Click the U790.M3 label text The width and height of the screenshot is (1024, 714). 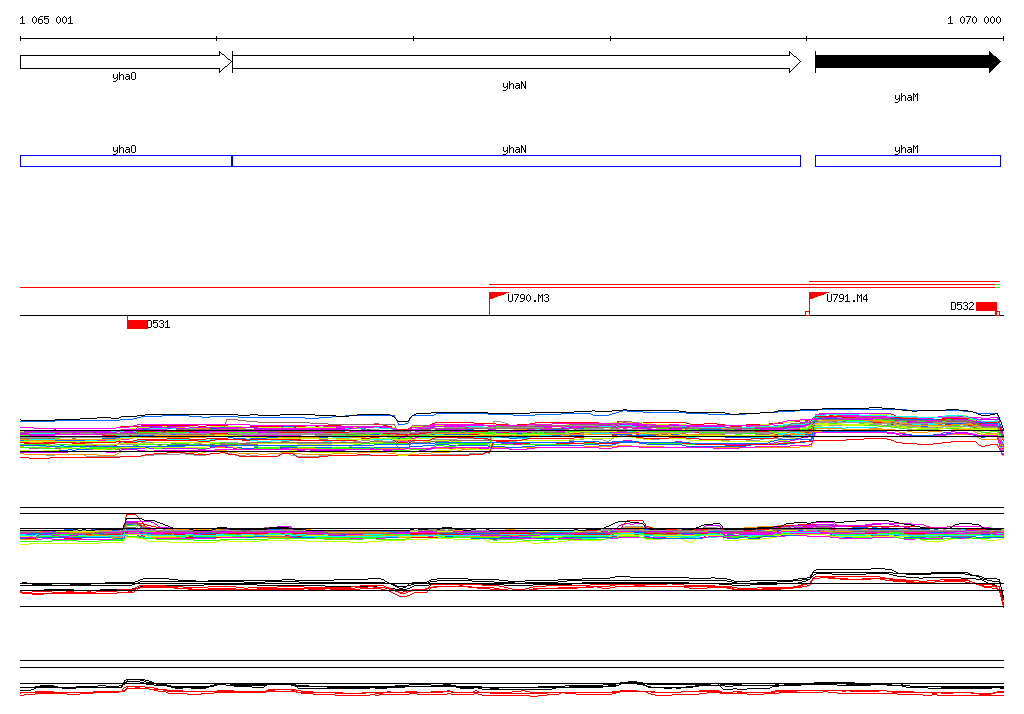(x=528, y=299)
